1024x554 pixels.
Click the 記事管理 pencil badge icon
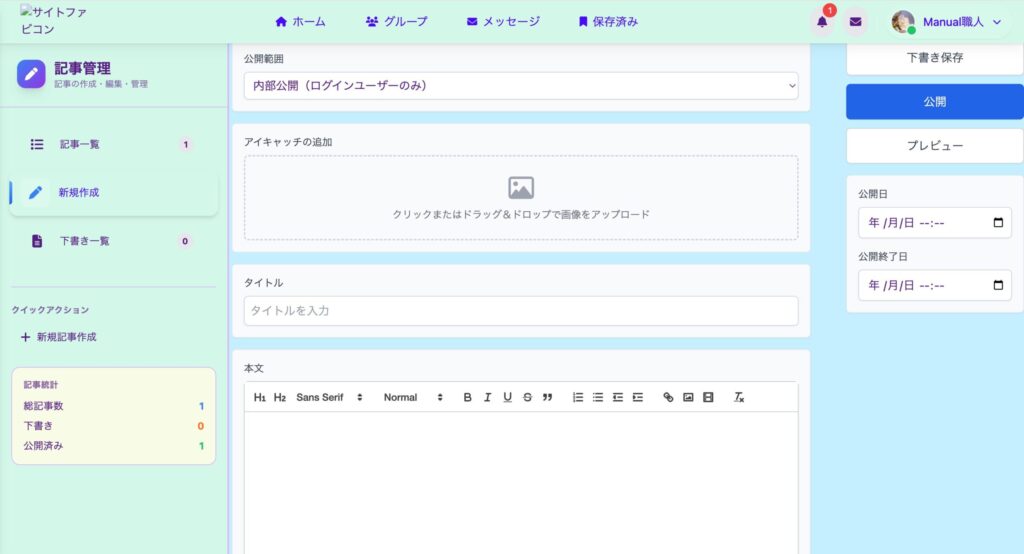pos(31,74)
